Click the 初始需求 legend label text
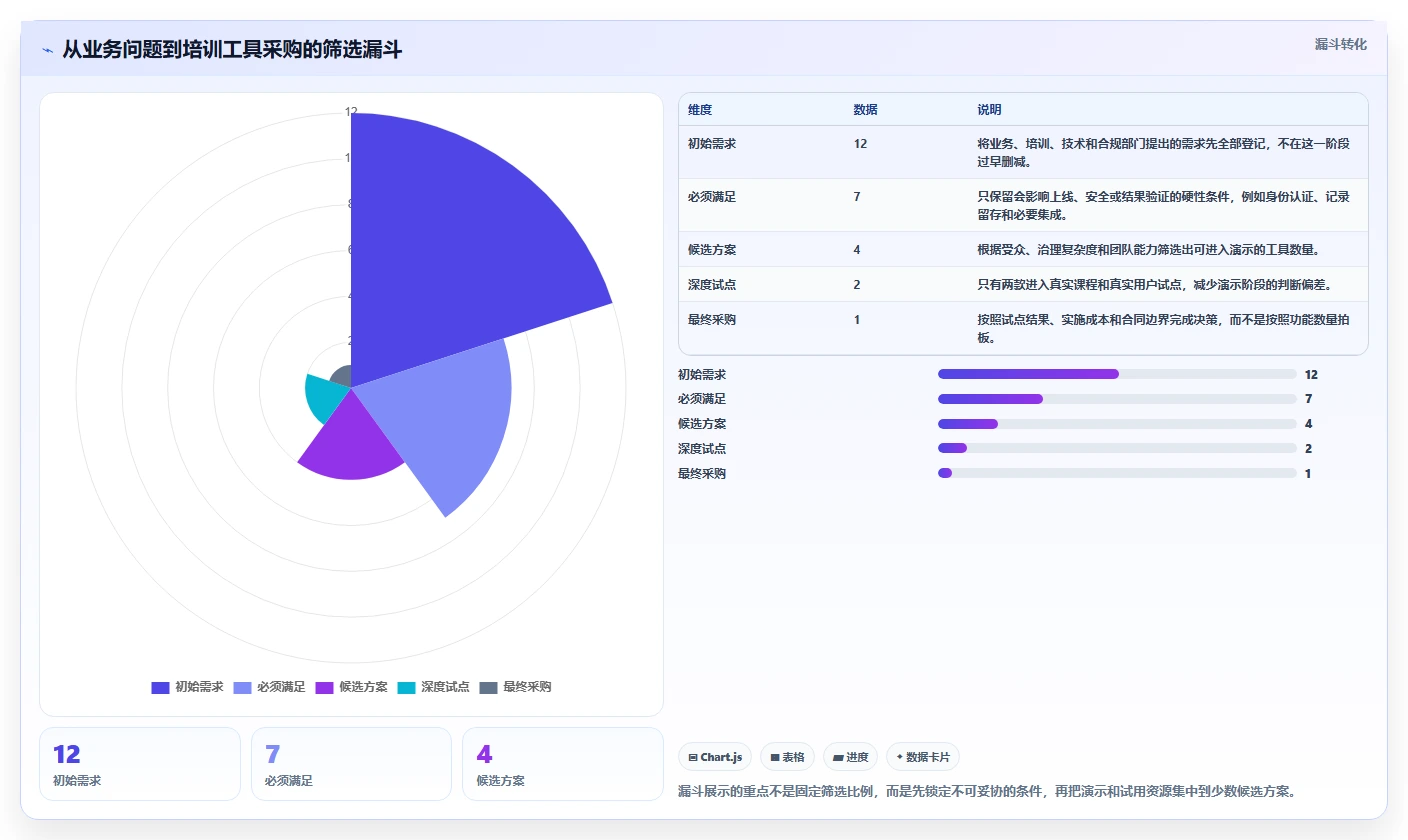The height and width of the screenshot is (840, 1408). tap(199, 687)
